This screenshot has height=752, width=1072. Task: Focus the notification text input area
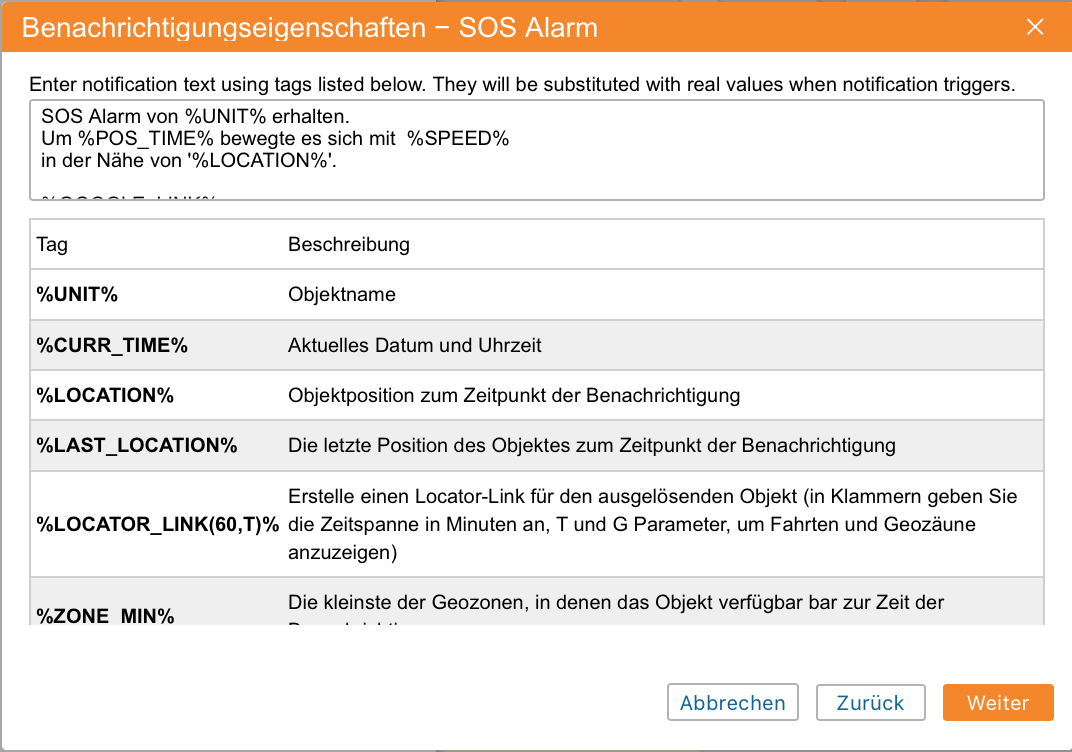click(x=536, y=150)
